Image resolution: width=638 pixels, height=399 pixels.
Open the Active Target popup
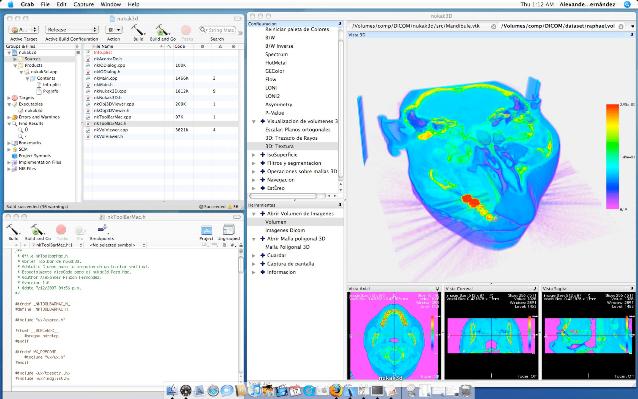24,30
